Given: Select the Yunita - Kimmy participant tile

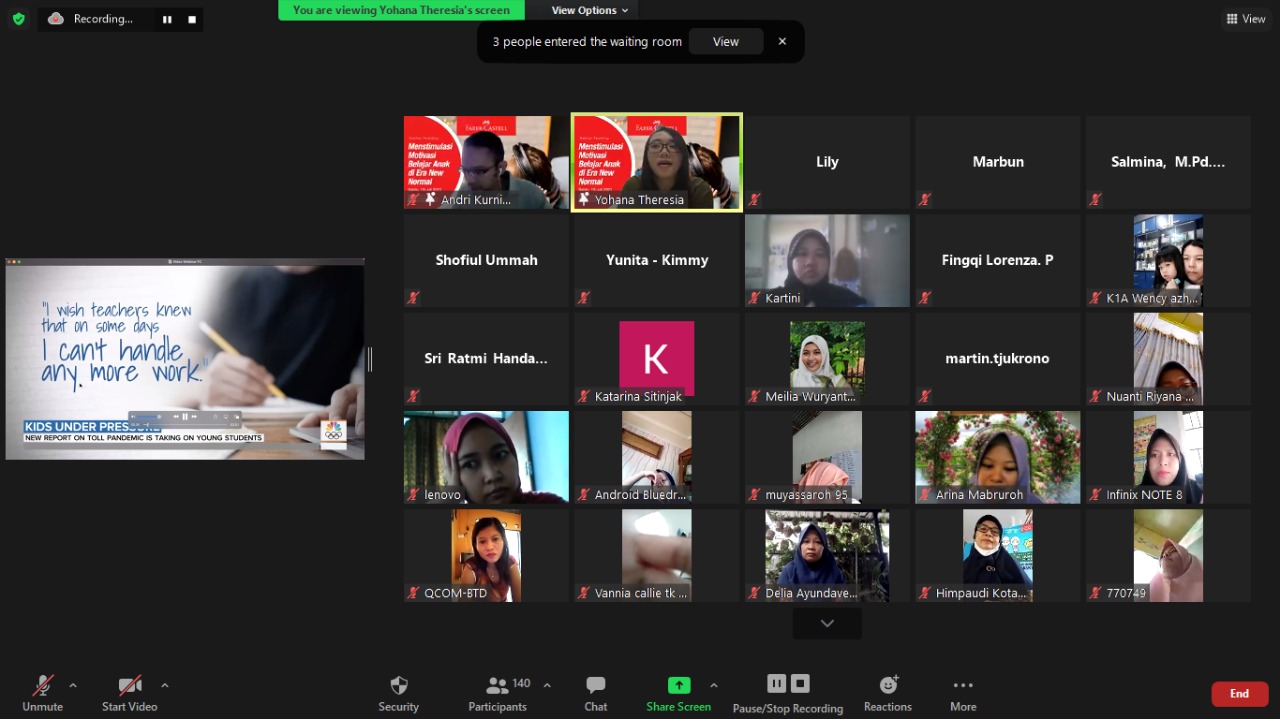Looking at the screenshot, I should click(x=657, y=260).
